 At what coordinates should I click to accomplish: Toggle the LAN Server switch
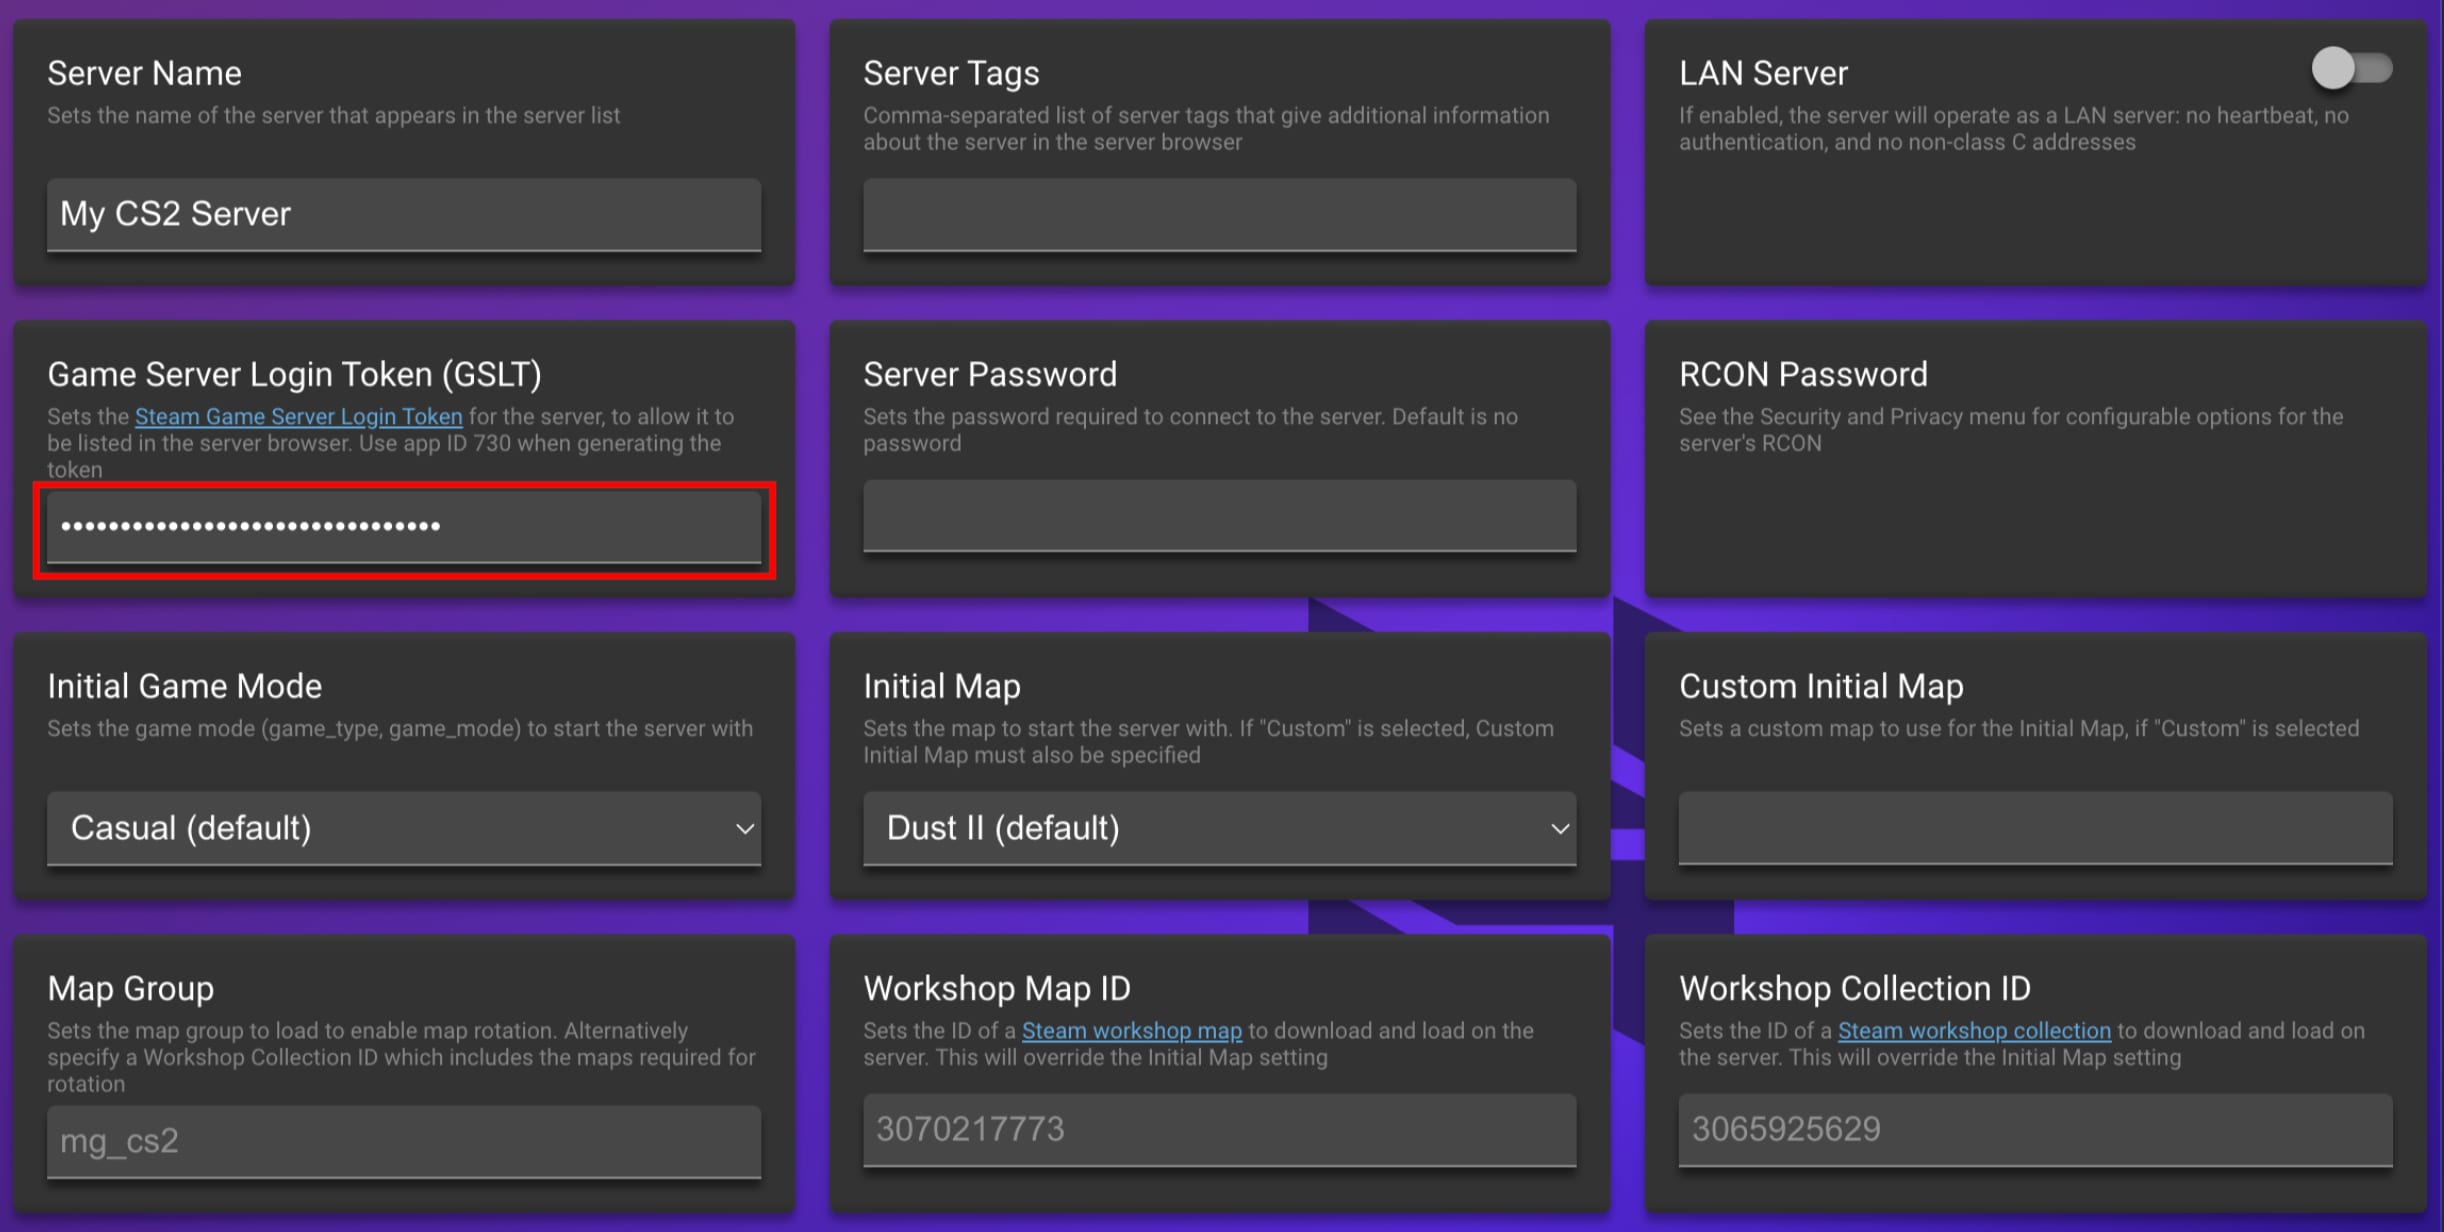[2350, 69]
